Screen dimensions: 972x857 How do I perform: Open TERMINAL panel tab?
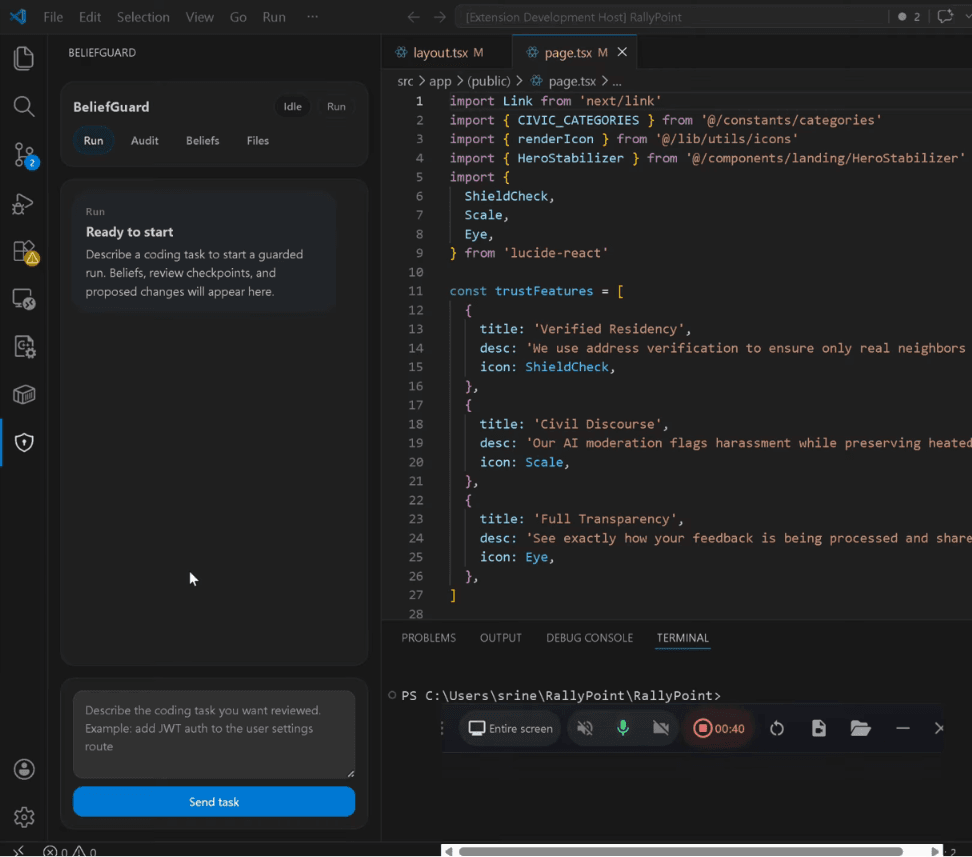click(x=683, y=637)
